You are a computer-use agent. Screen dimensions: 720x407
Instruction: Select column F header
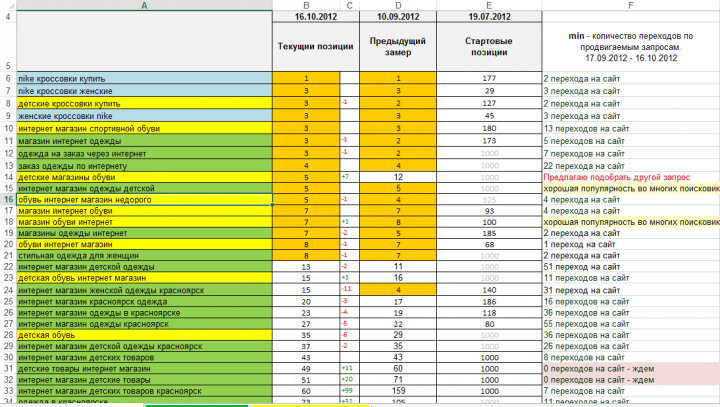[x=630, y=6]
